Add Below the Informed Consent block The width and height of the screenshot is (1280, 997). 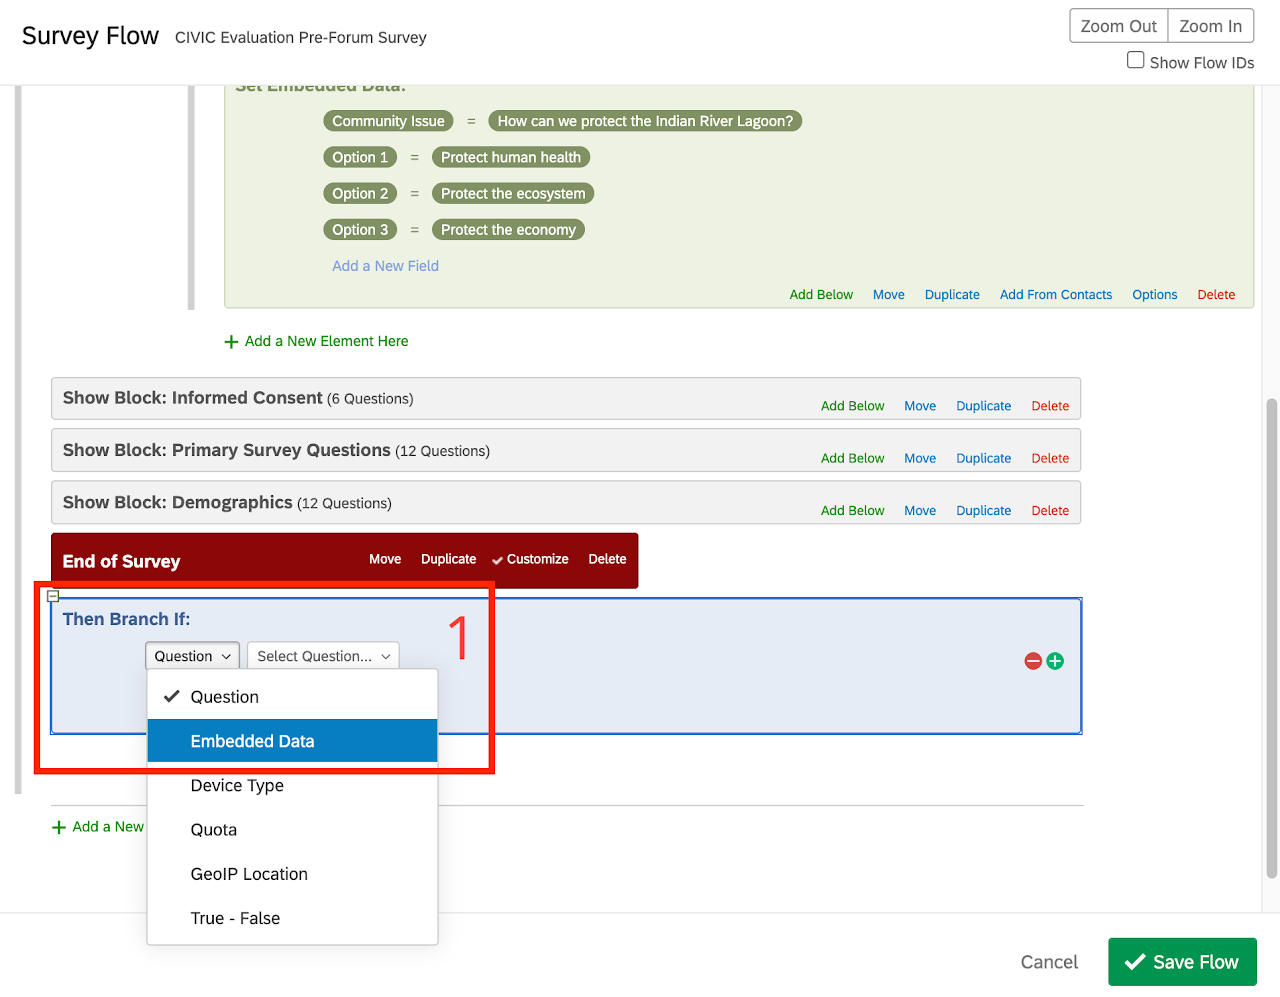point(852,406)
